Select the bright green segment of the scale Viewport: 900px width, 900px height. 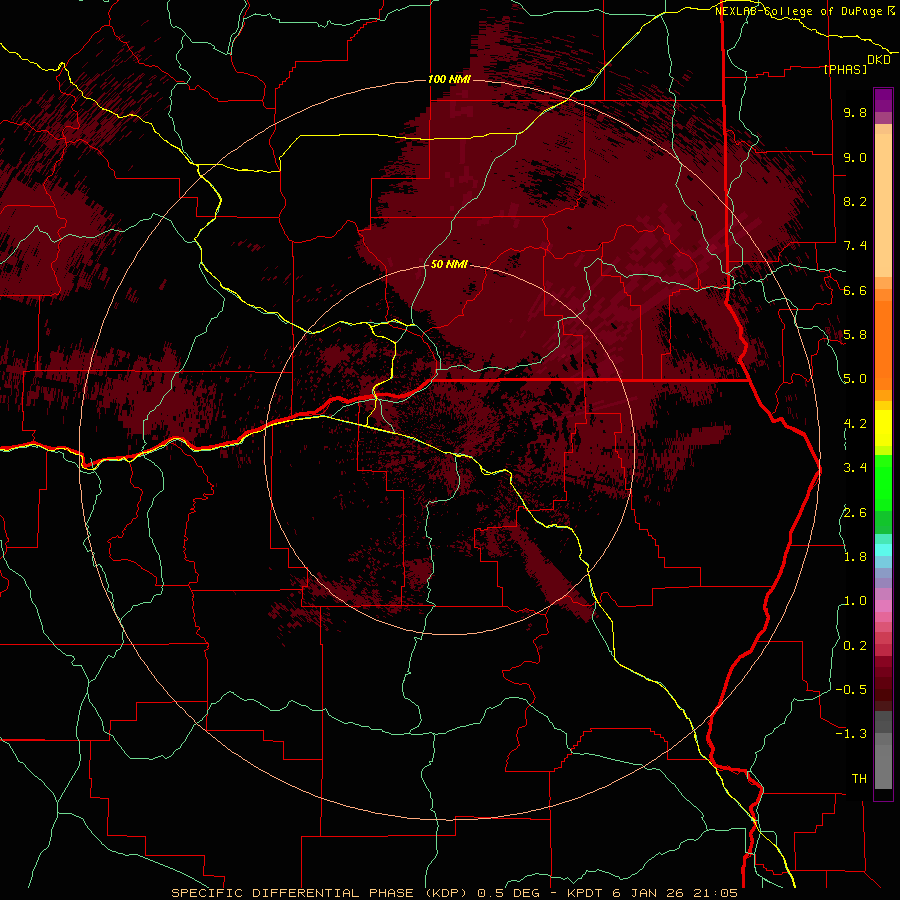[x=883, y=481]
